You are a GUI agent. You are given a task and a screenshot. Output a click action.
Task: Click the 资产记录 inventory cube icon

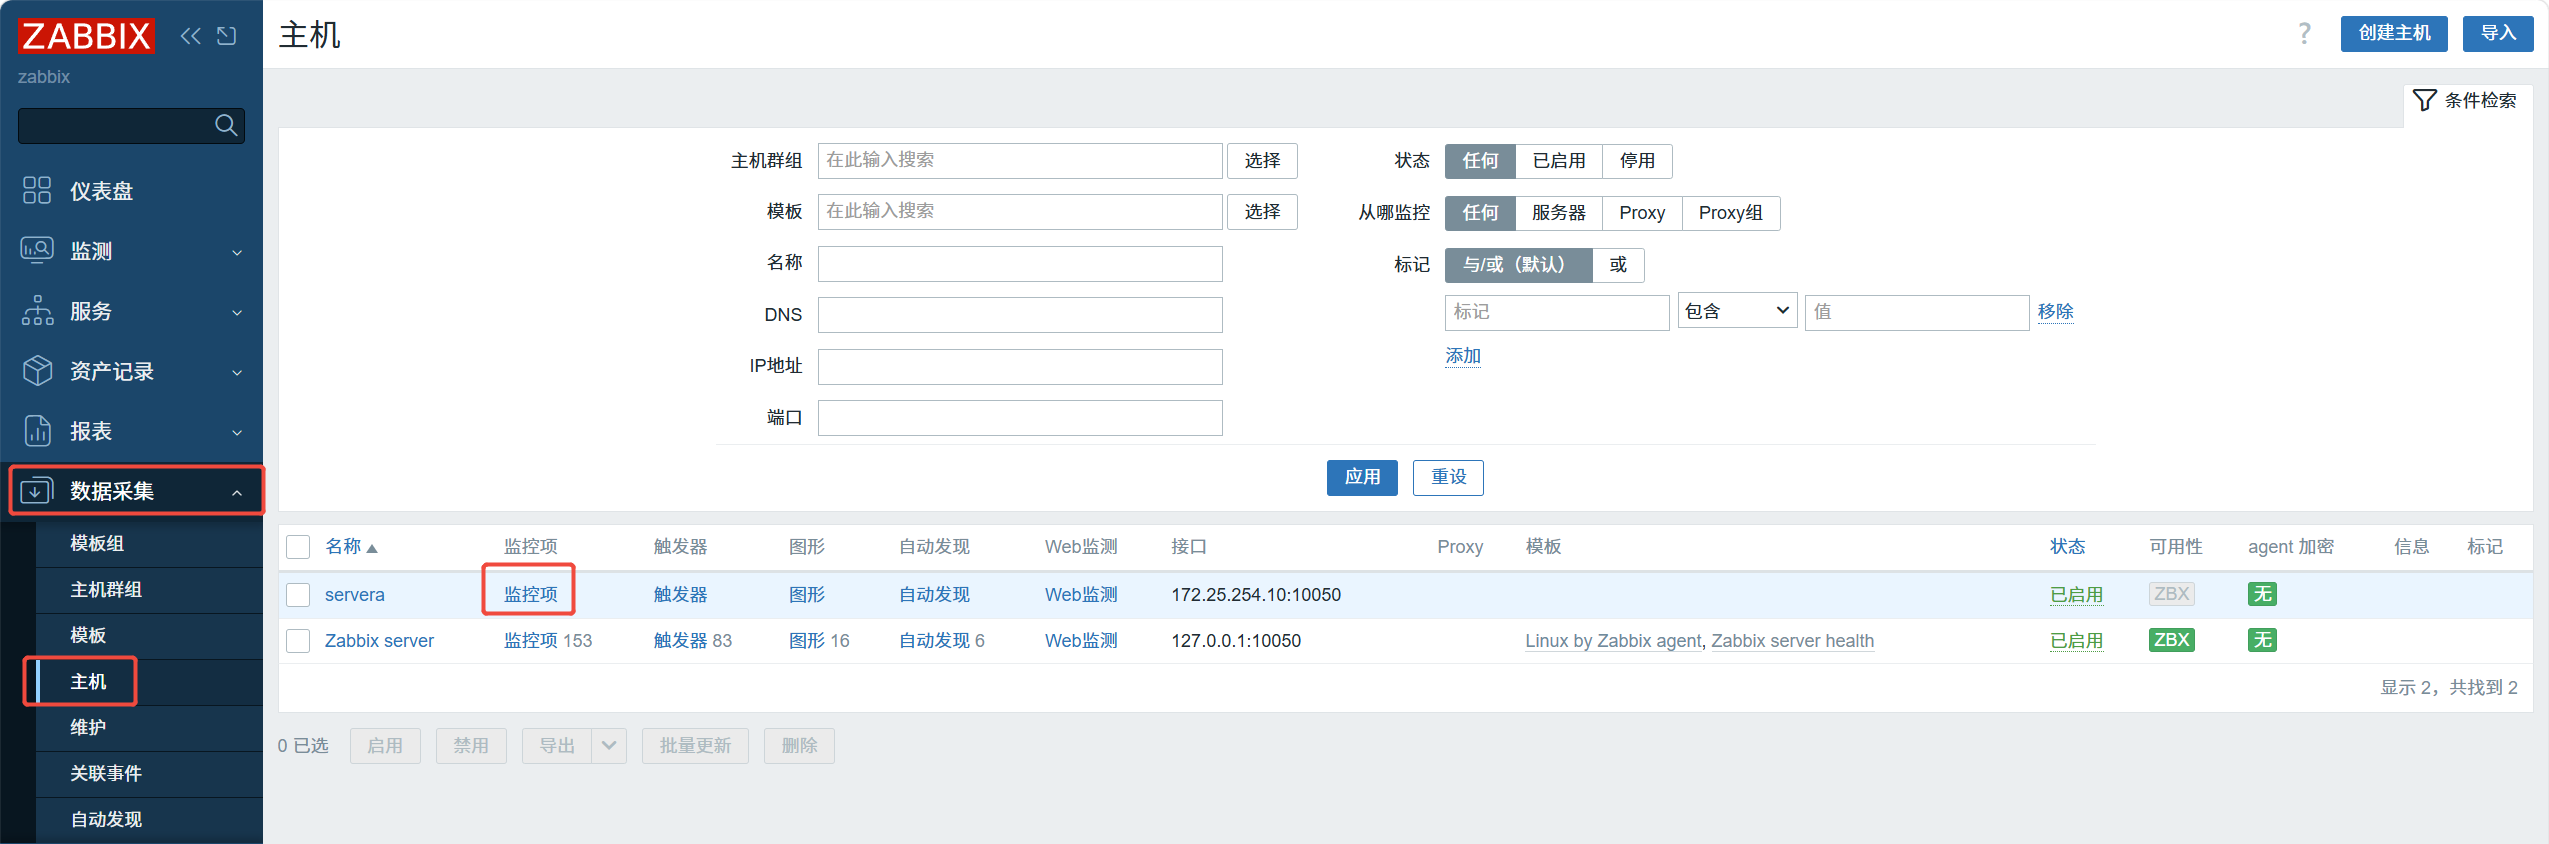click(37, 370)
